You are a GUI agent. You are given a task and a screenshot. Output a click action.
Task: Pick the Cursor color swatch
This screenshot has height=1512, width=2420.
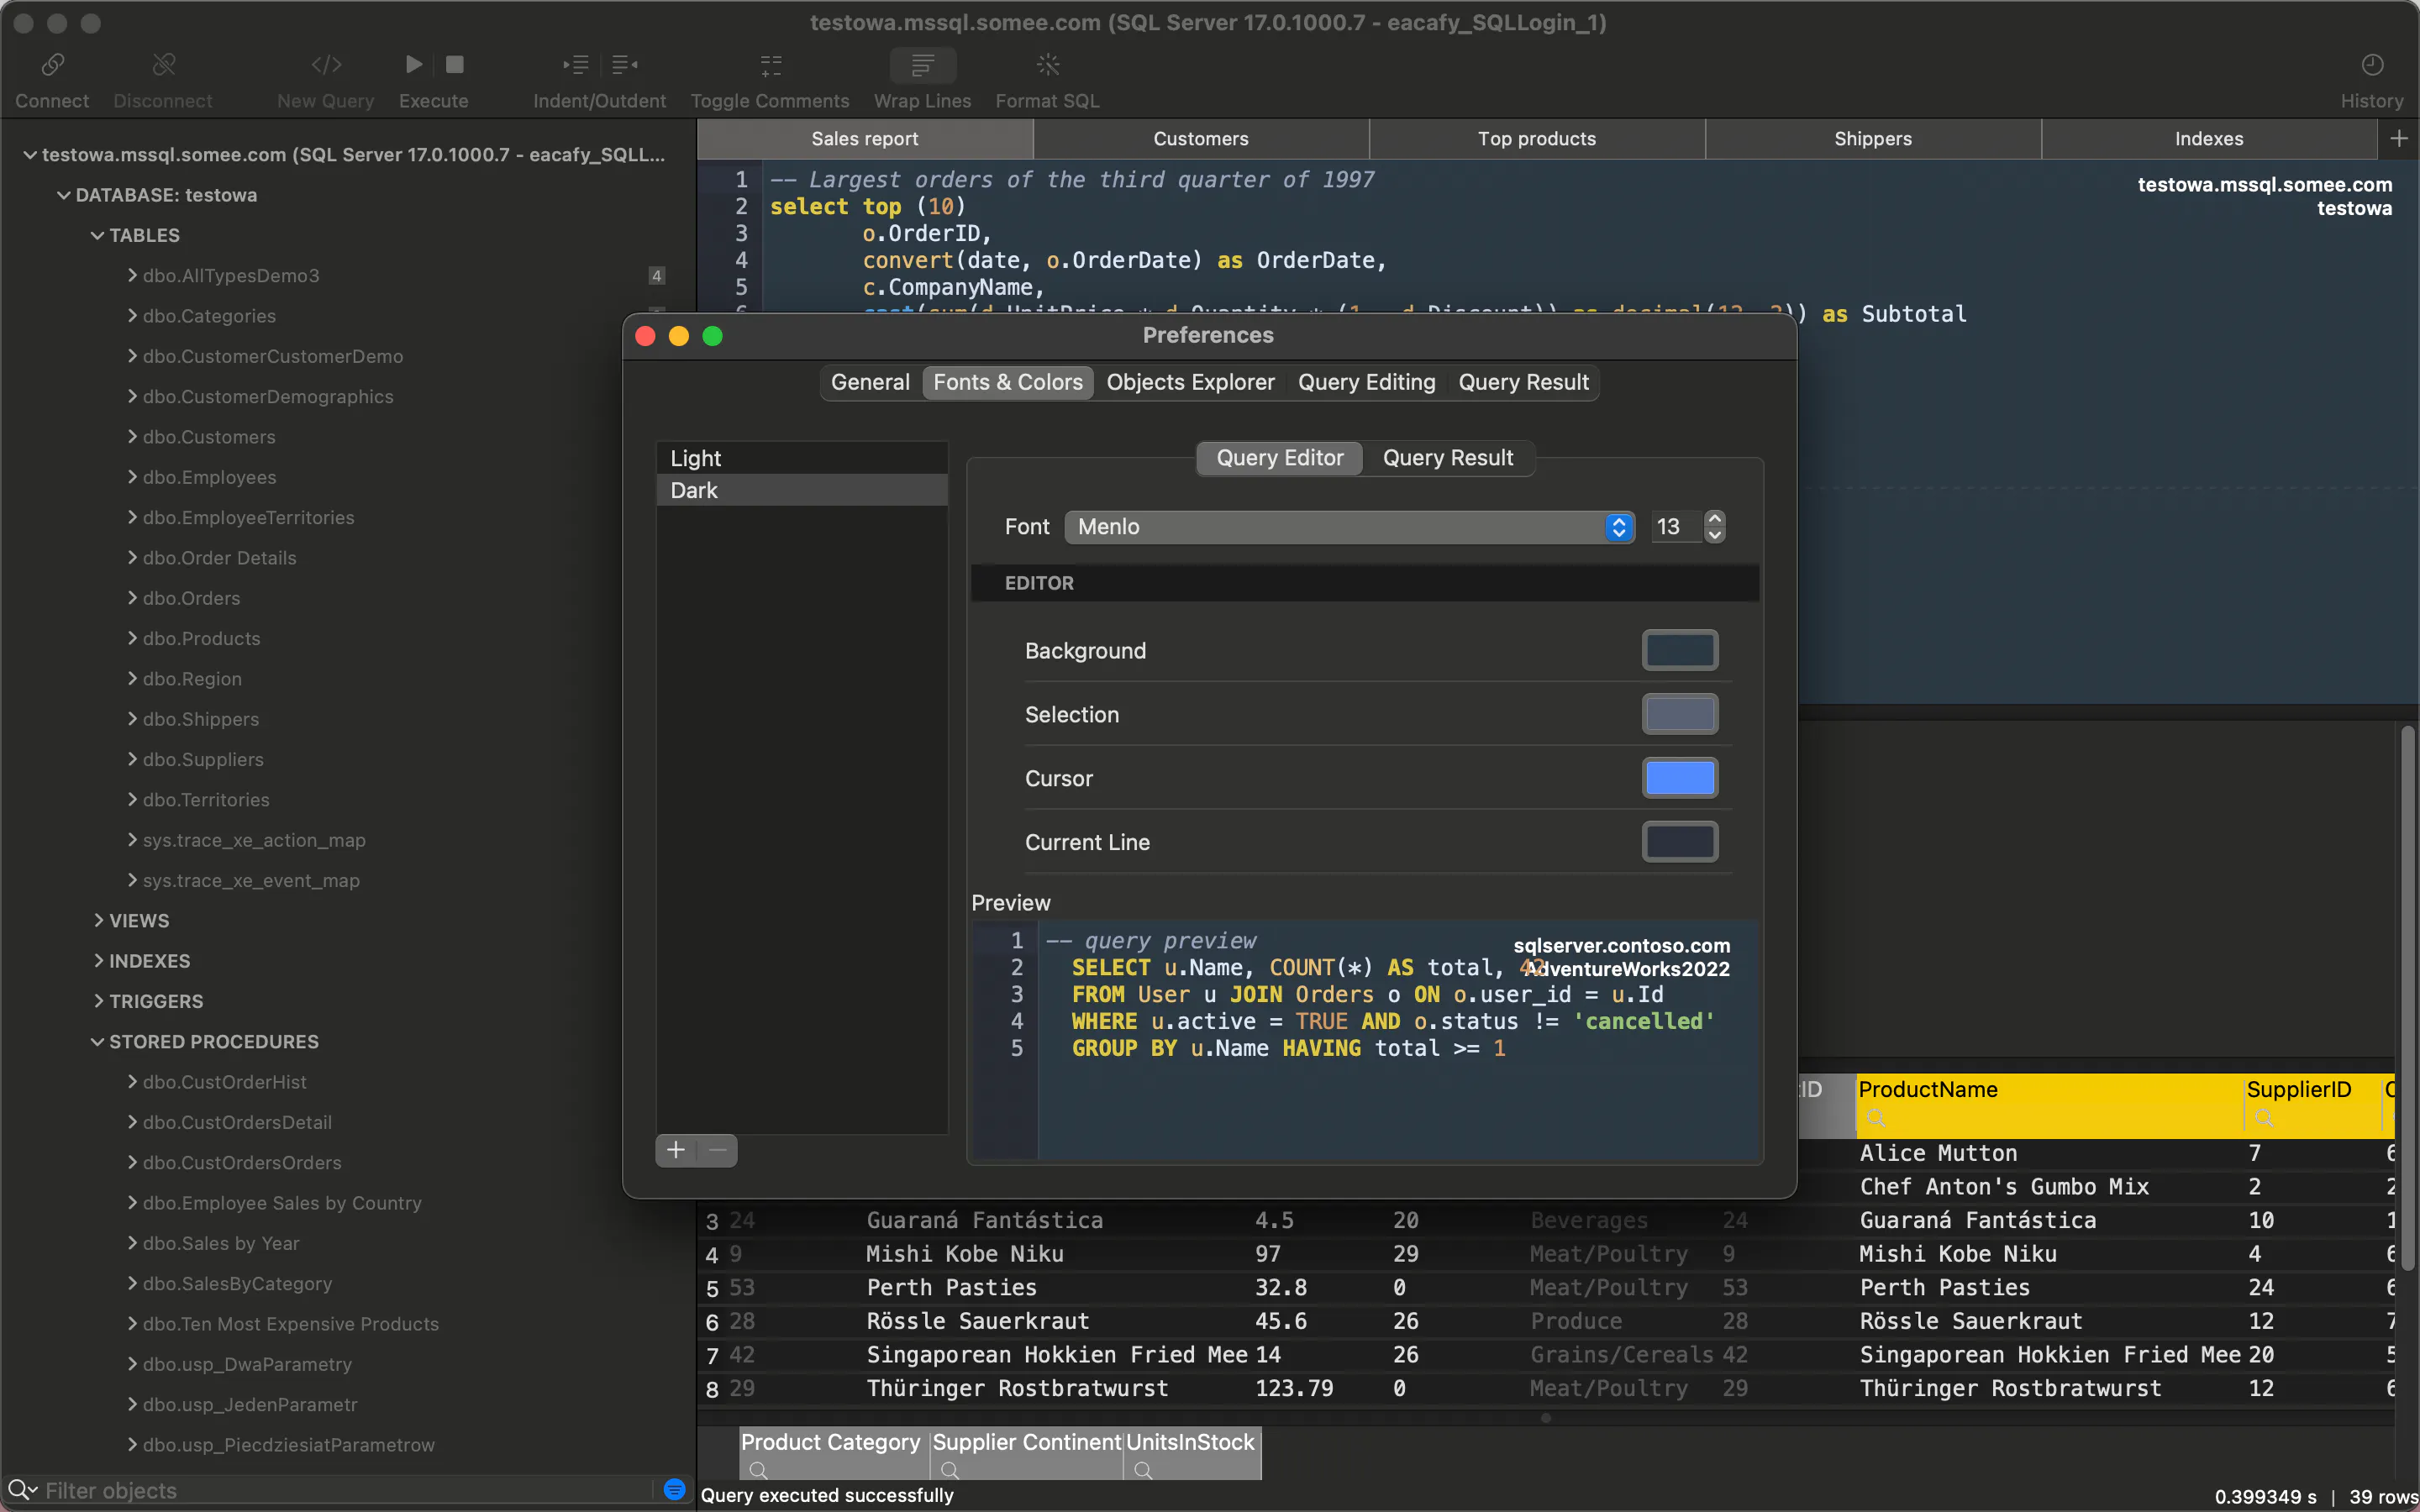pos(1680,778)
